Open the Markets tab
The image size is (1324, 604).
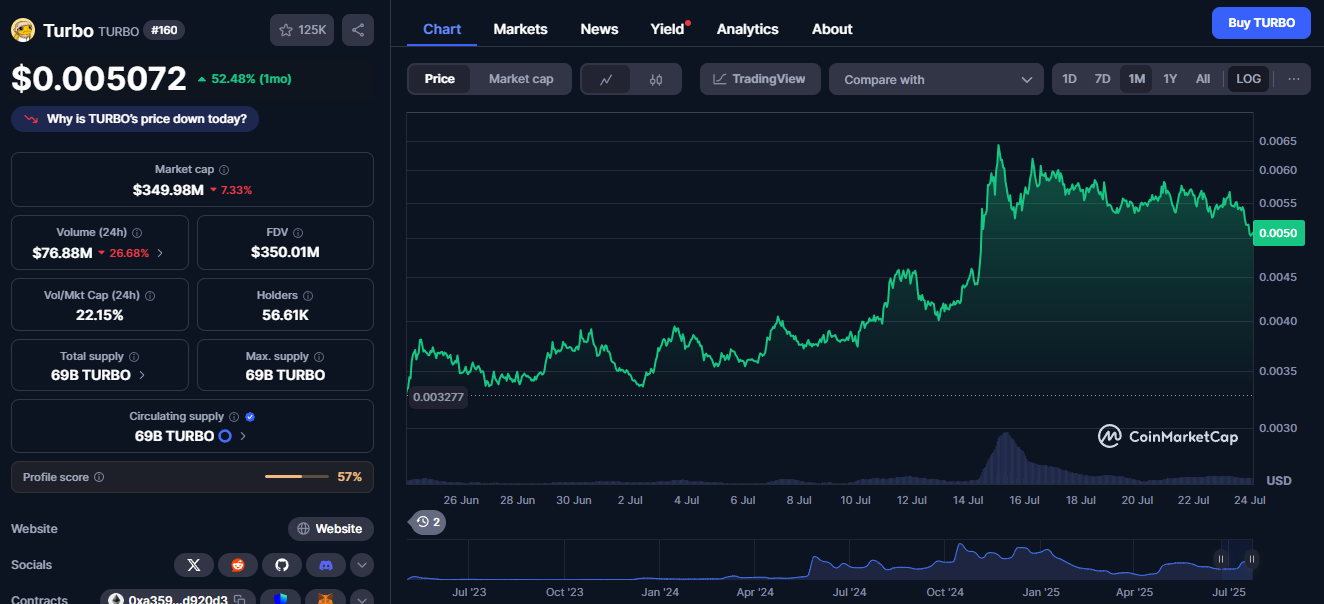pyautogui.click(x=520, y=29)
